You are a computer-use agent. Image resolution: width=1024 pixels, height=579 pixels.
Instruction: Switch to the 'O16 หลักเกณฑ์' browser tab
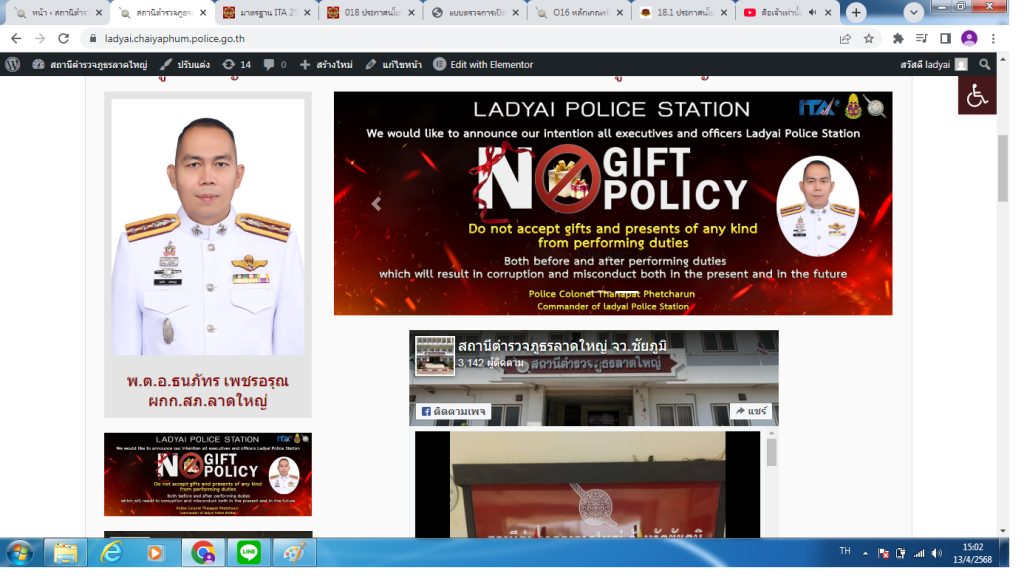click(582, 13)
